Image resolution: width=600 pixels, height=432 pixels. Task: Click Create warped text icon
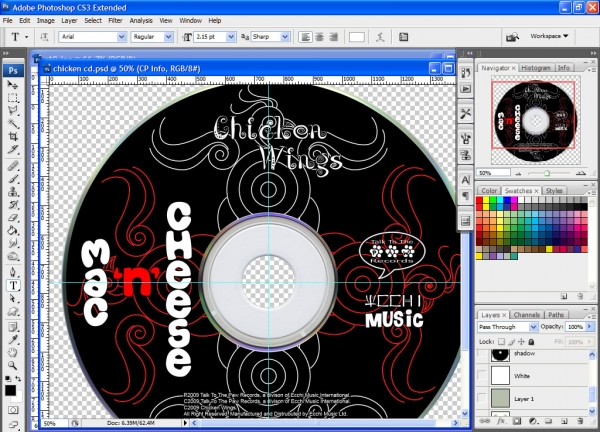click(380, 37)
